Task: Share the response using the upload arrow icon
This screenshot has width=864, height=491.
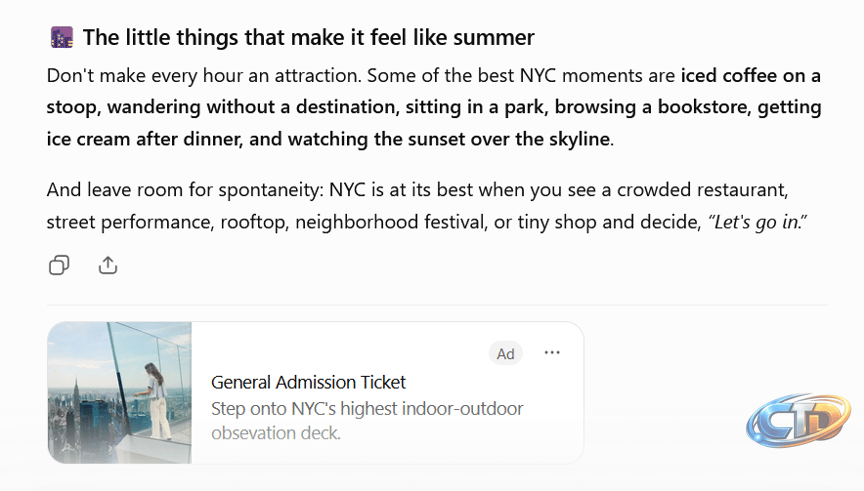Action: [108, 265]
